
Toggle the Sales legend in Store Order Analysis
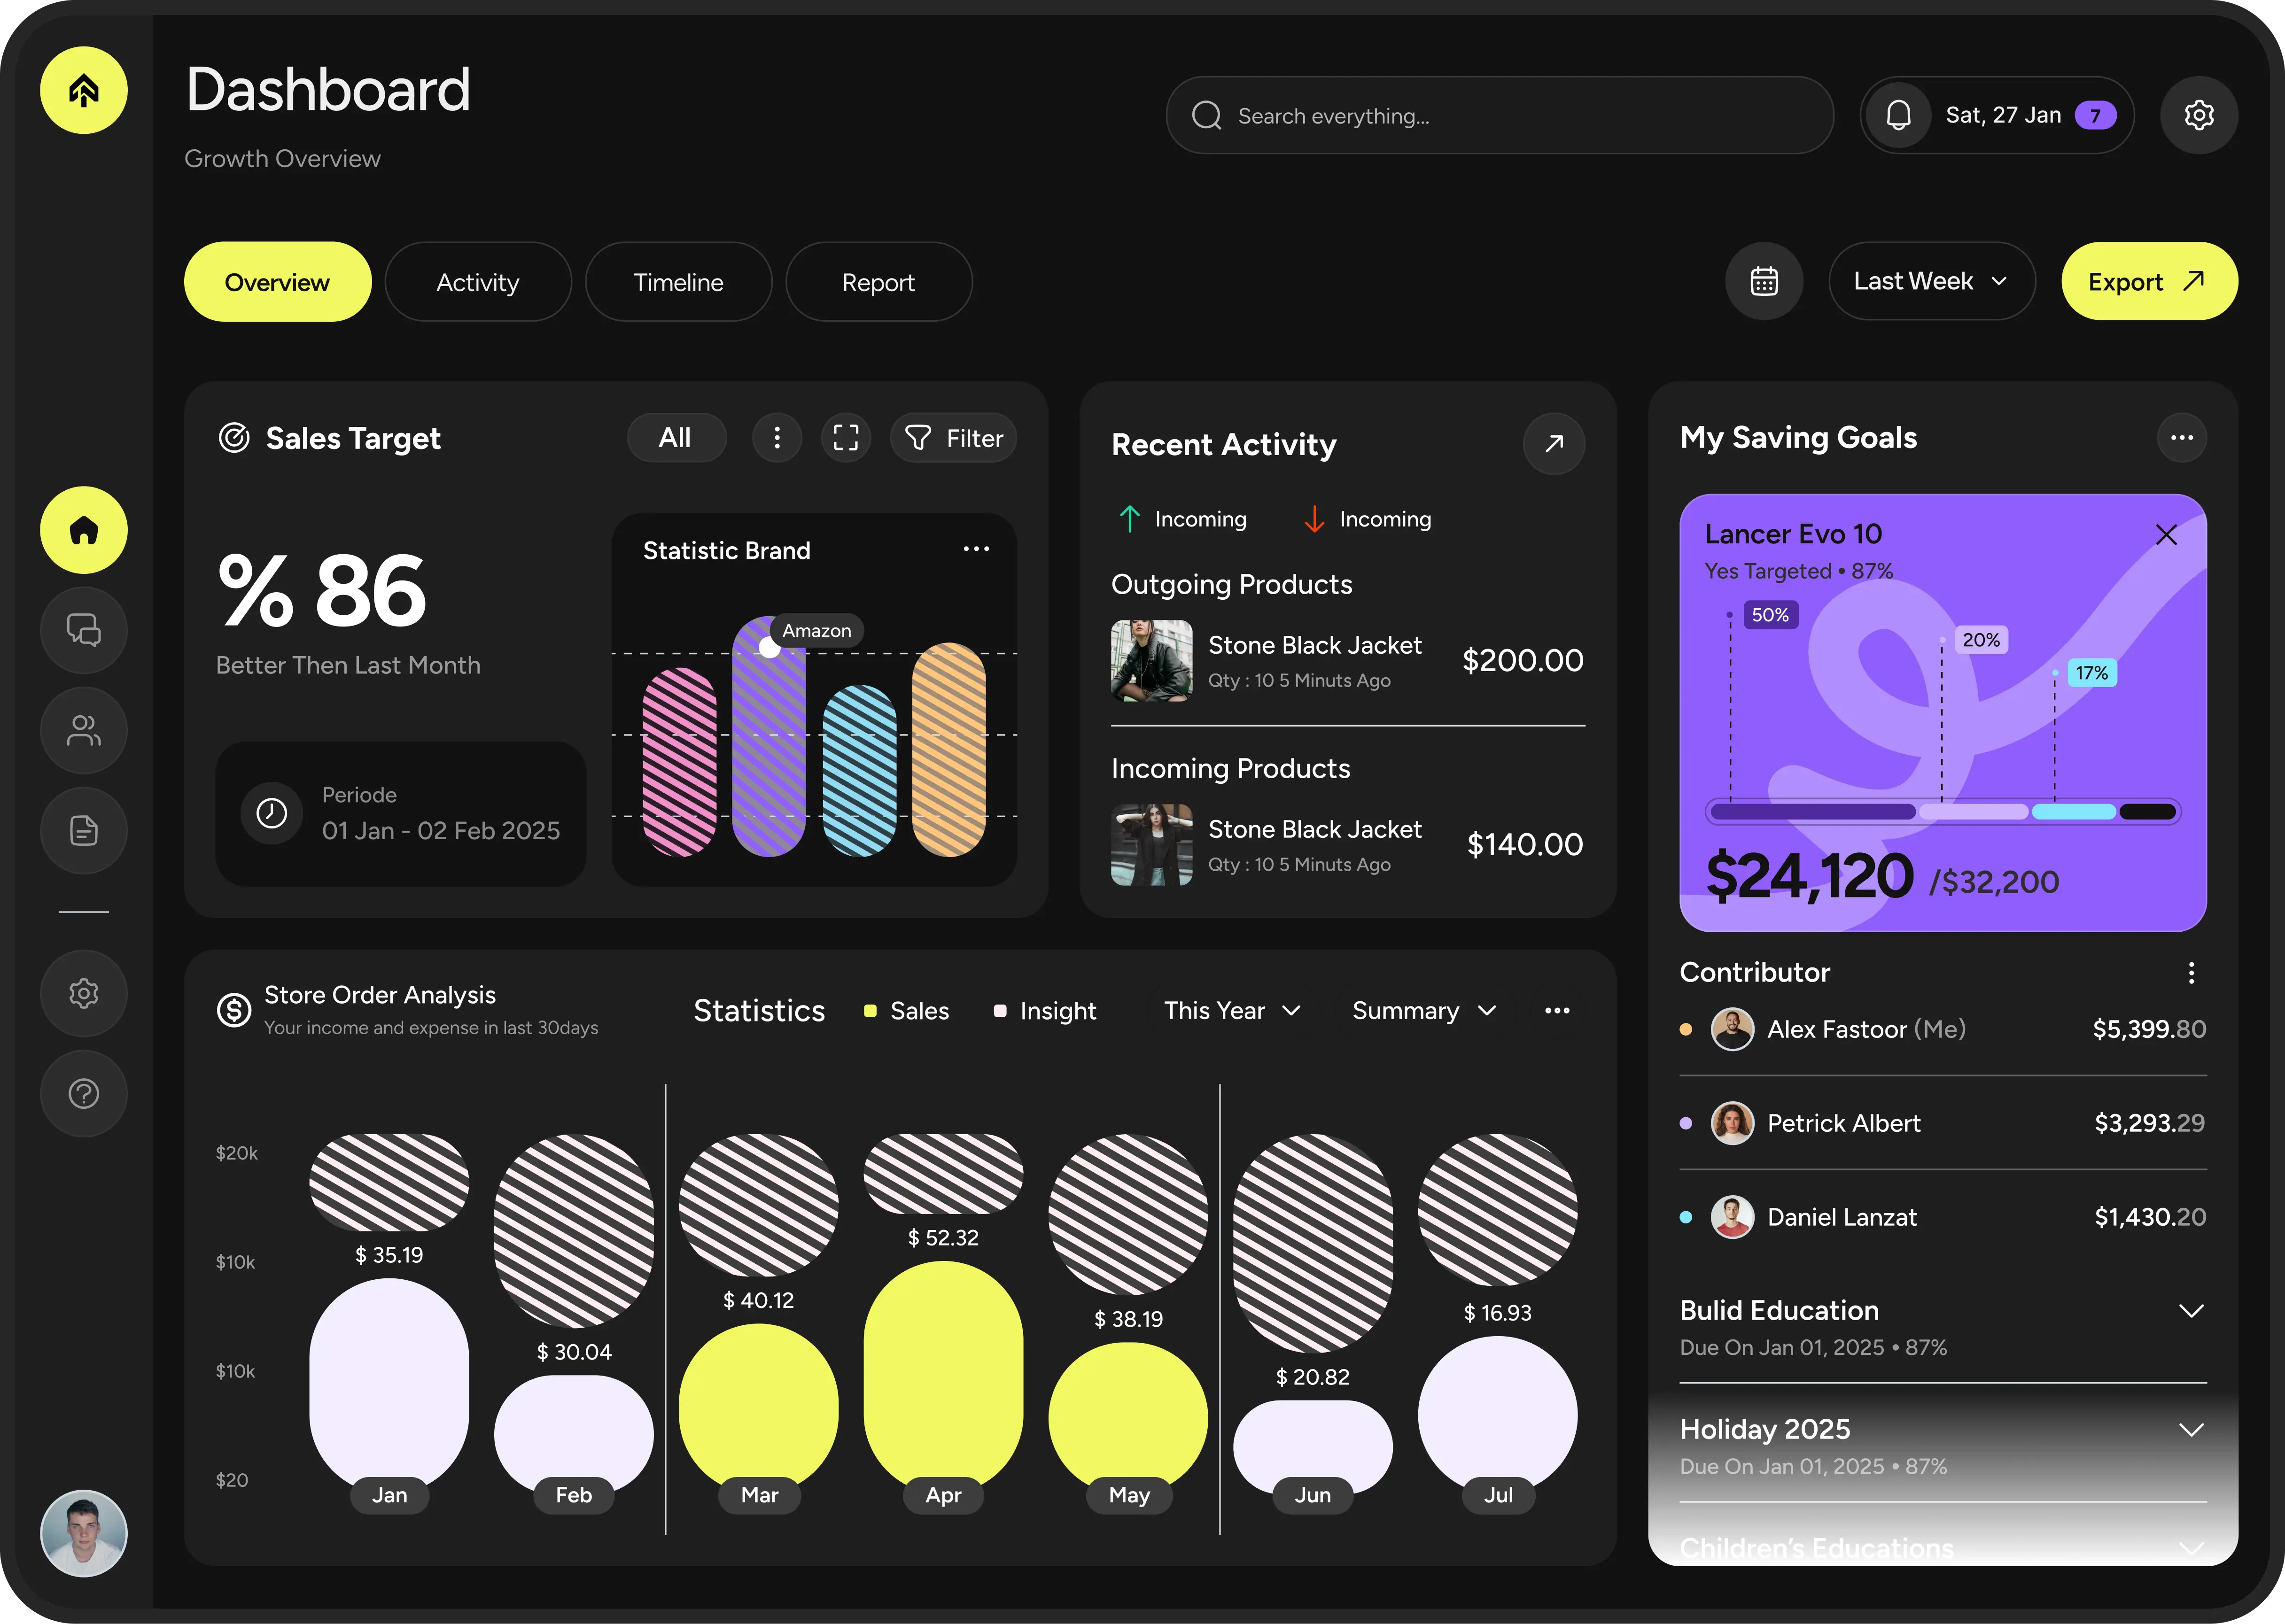pos(906,1010)
